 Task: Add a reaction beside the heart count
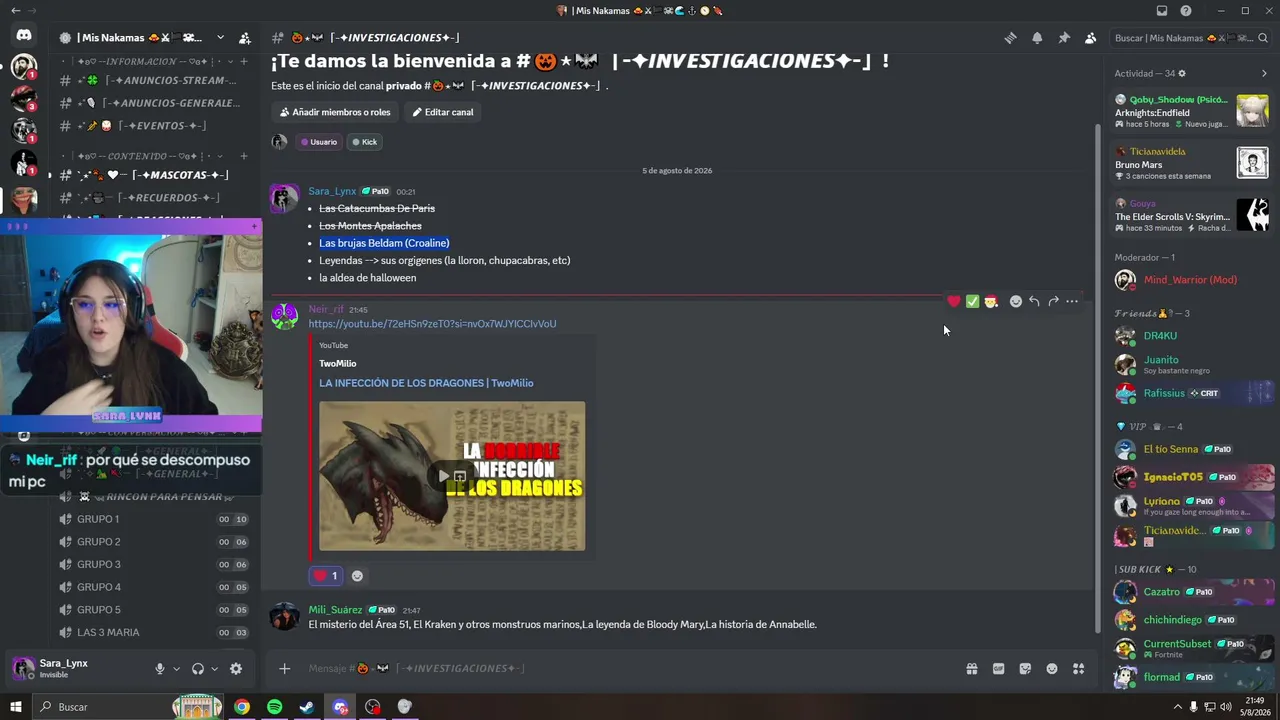(357, 575)
